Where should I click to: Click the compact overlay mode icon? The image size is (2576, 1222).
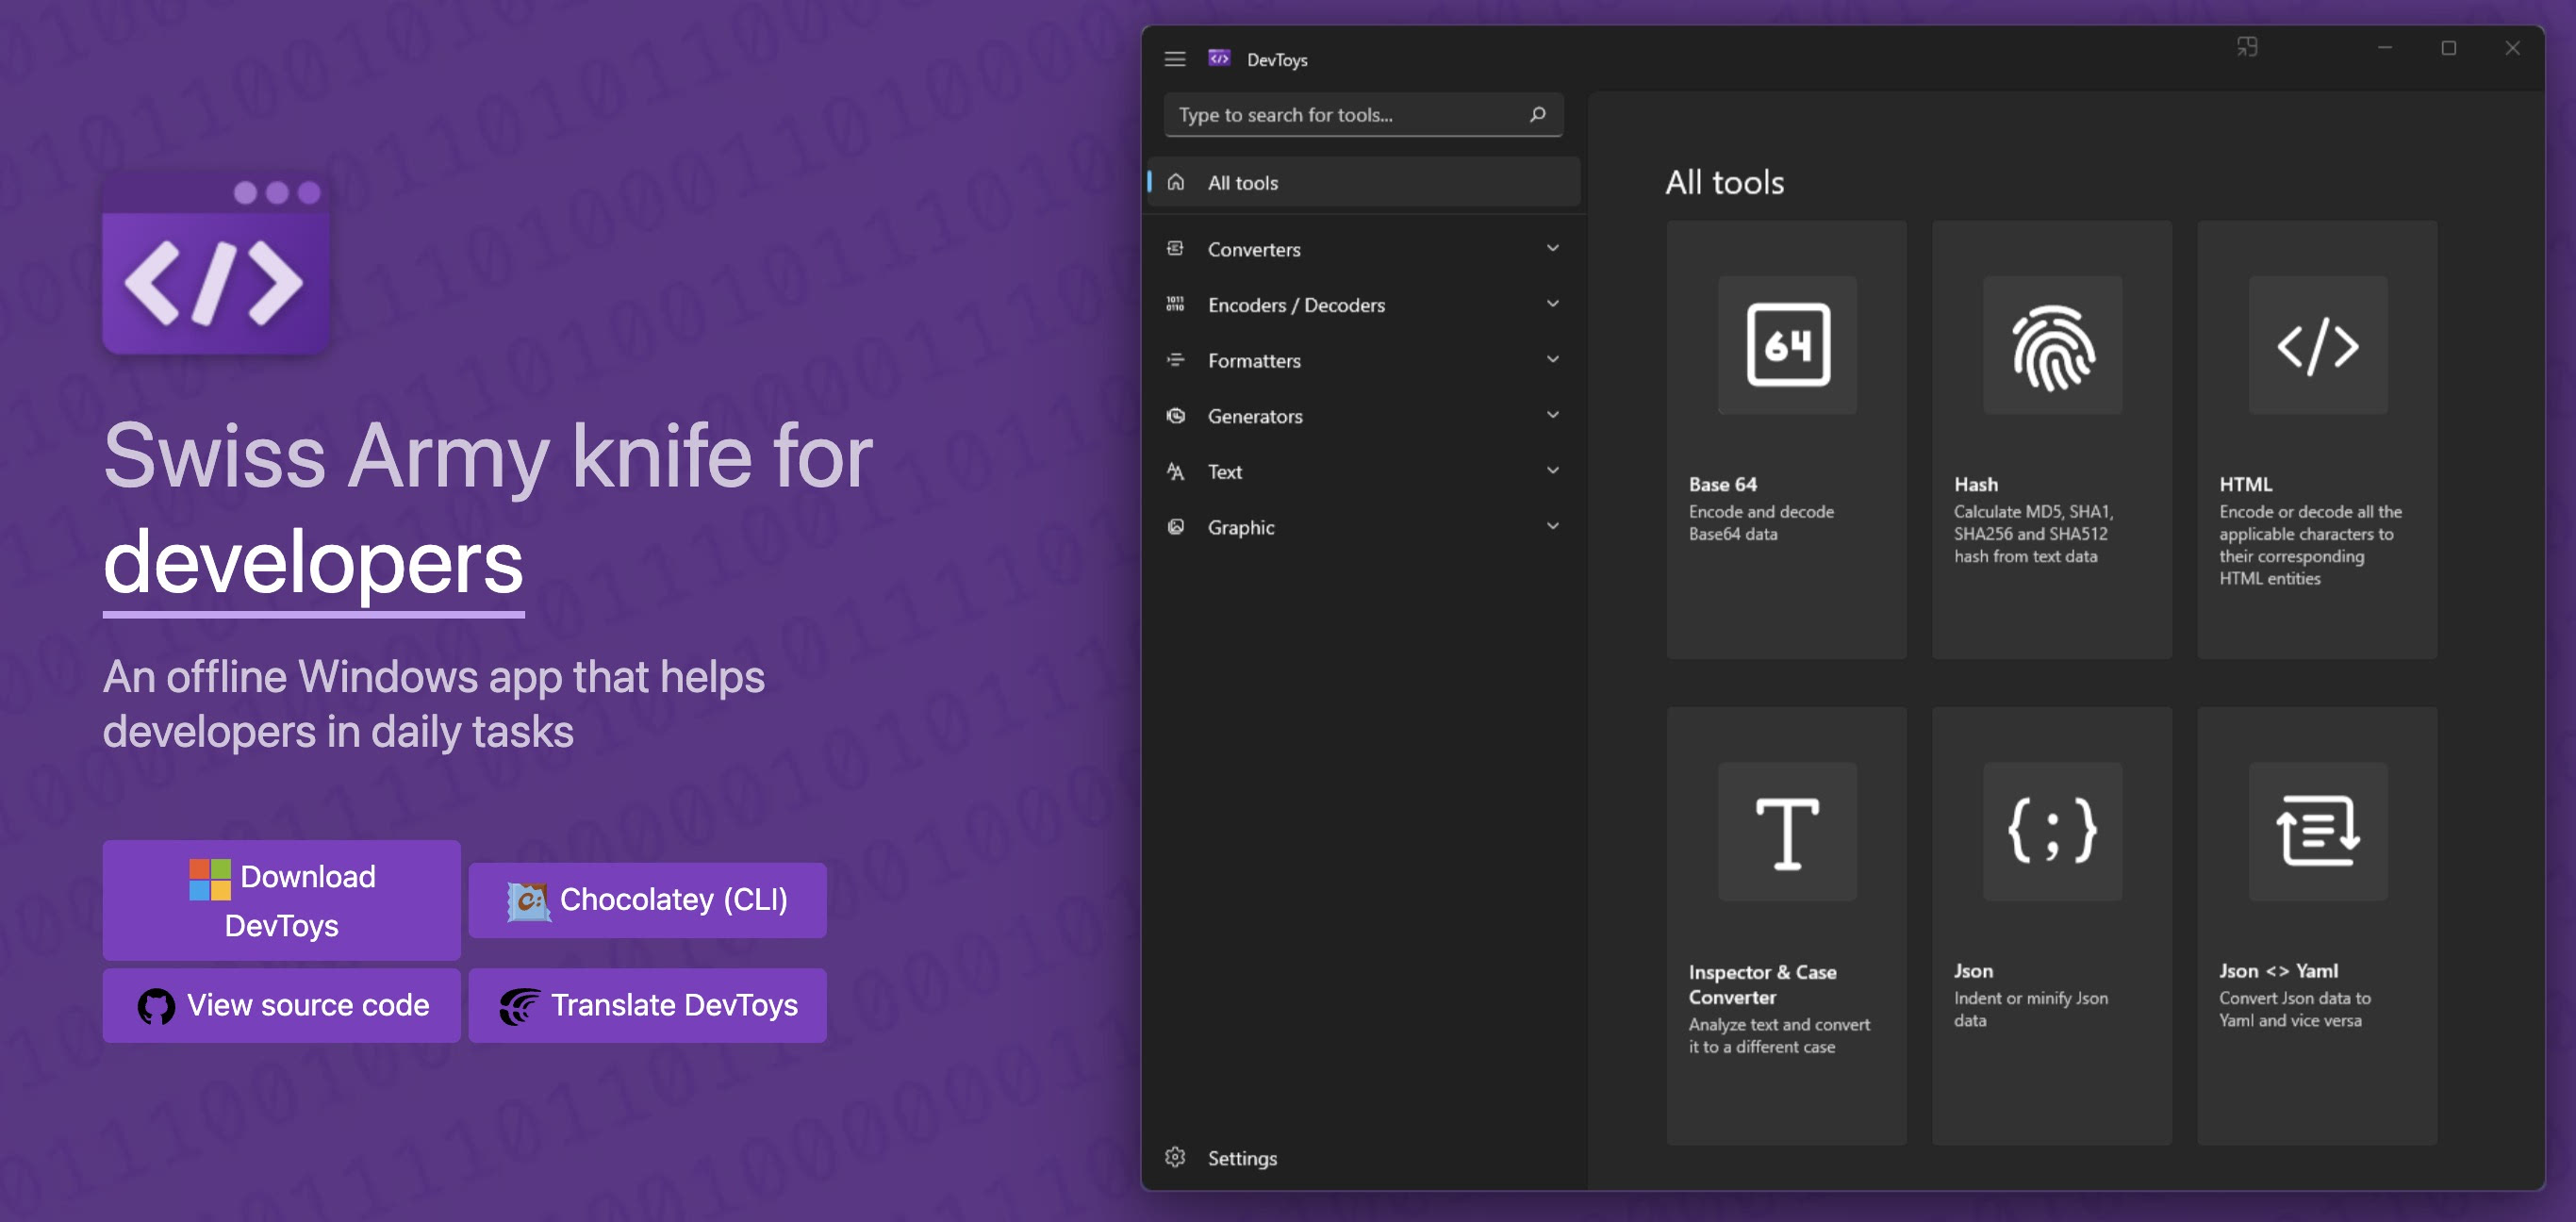click(2247, 47)
